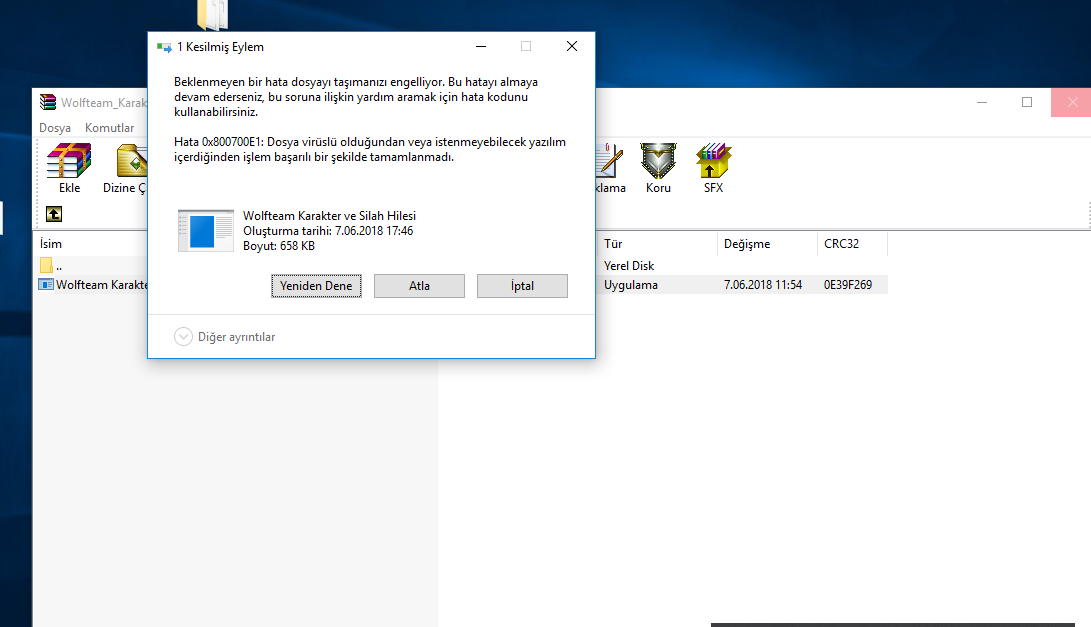Click the SFX toolbar icon
Viewport: 1091px width, 627px height.
pyautogui.click(x=713, y=161)
